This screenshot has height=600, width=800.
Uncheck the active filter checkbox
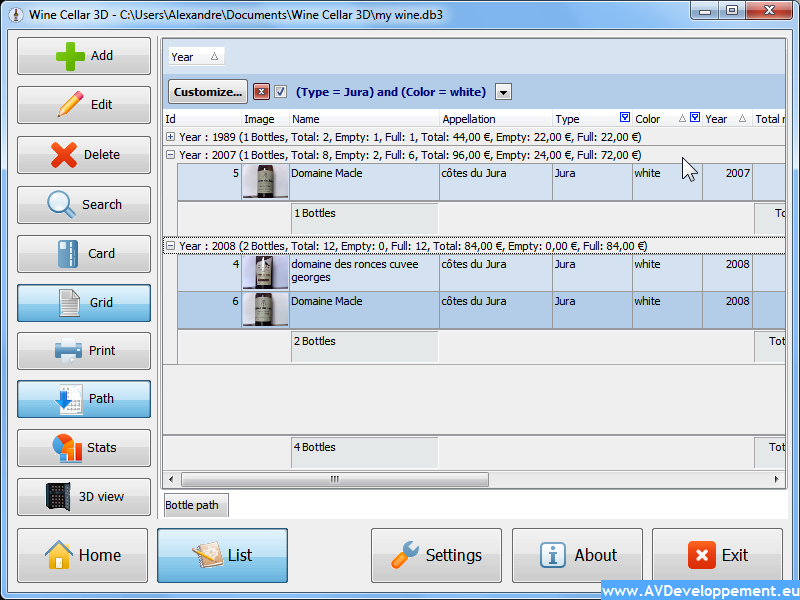point(281,92)
